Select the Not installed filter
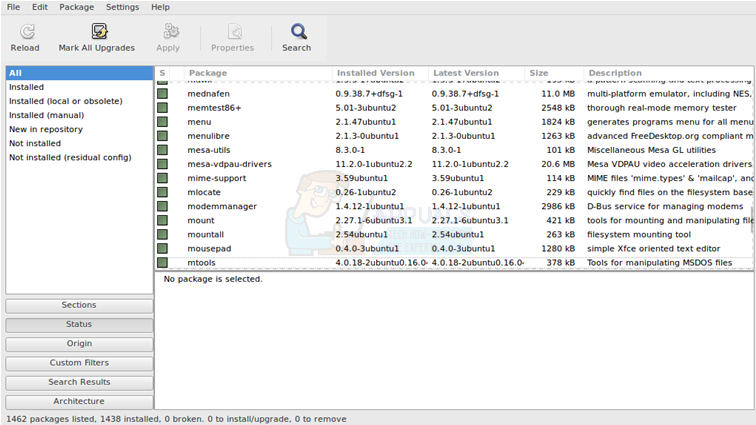This screenshot has height=425, width=756. click(x=35, y=143)
